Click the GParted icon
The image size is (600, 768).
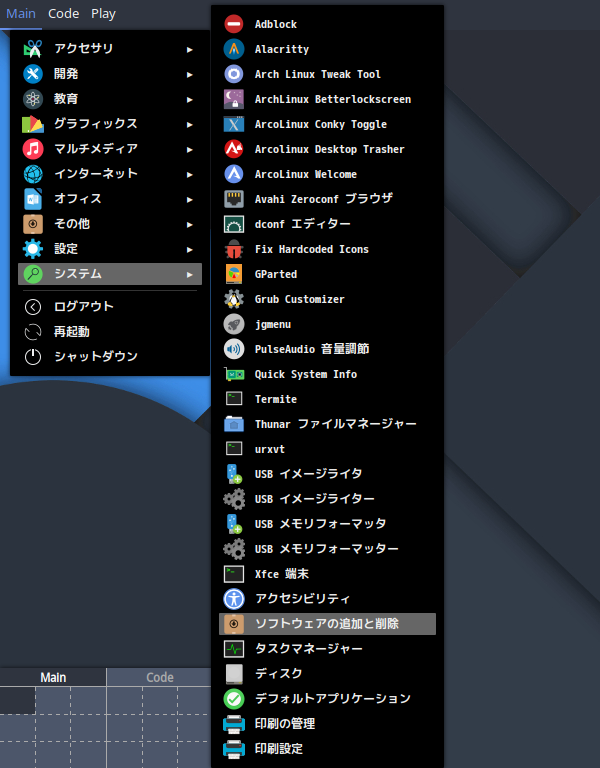tap(234, 274)
